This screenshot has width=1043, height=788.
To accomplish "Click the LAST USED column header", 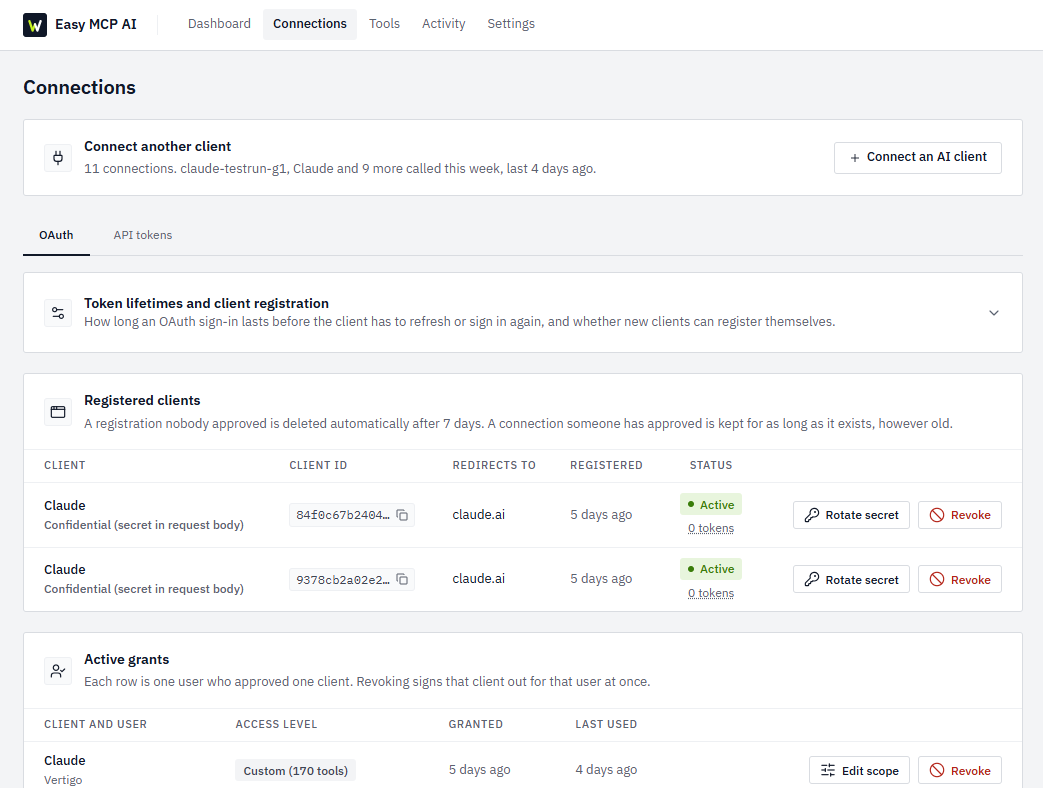I will point(606,724).
